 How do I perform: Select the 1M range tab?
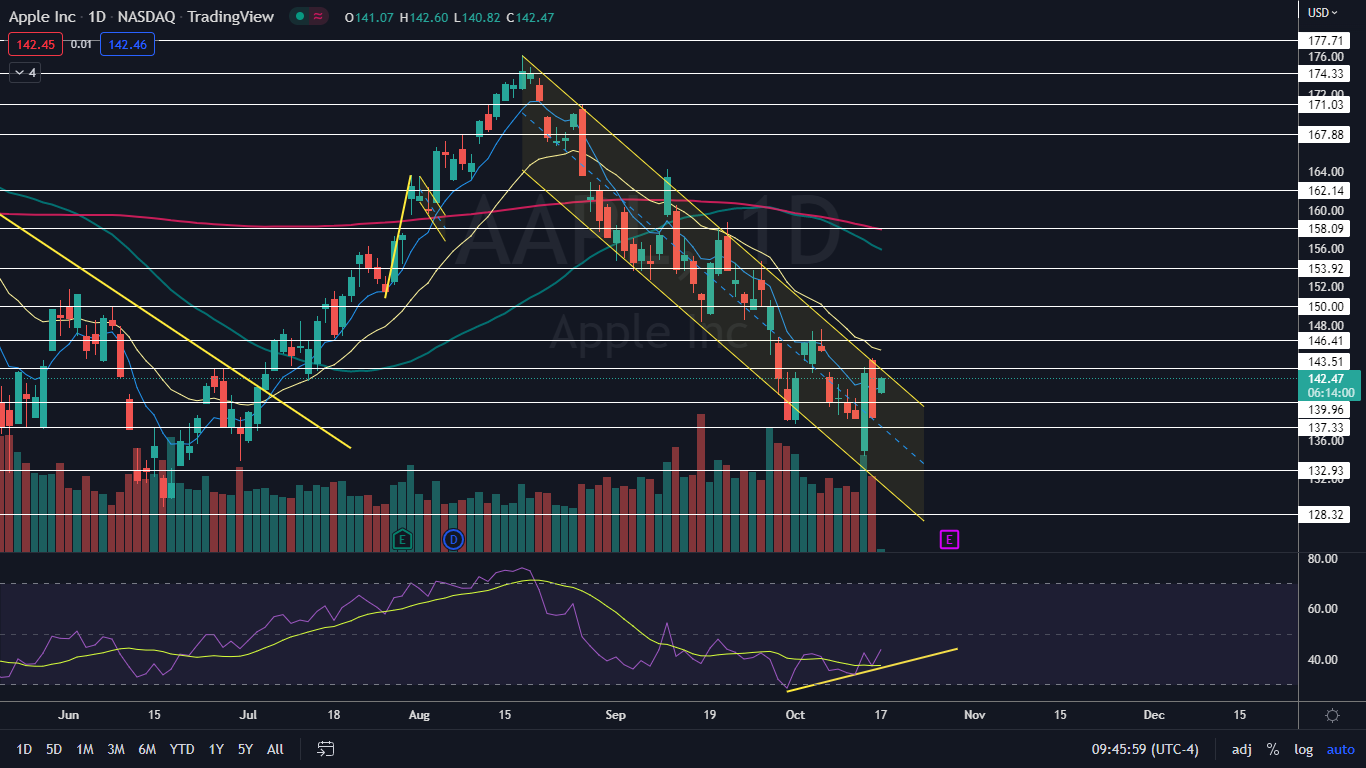[x=85, y=749]
